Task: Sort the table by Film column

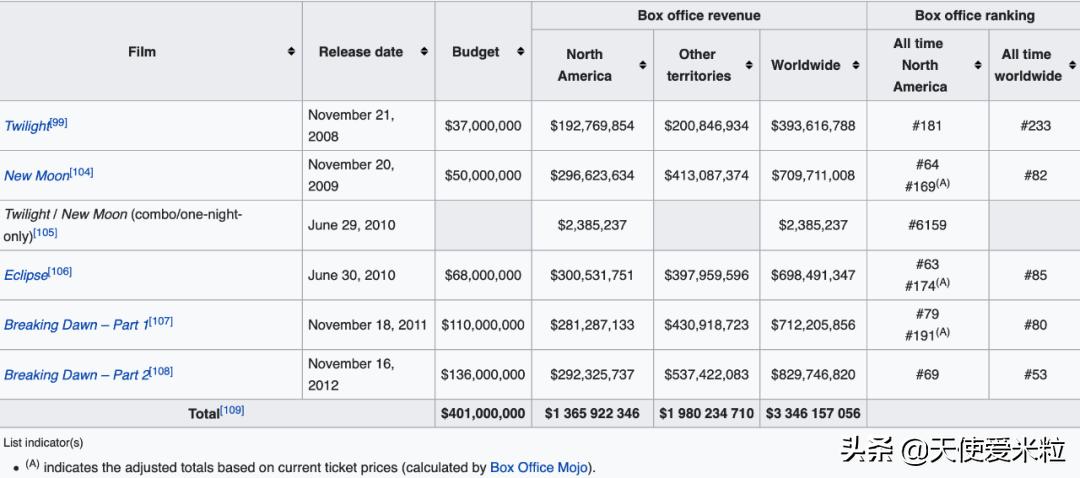Action: click(x=291, y=52)
